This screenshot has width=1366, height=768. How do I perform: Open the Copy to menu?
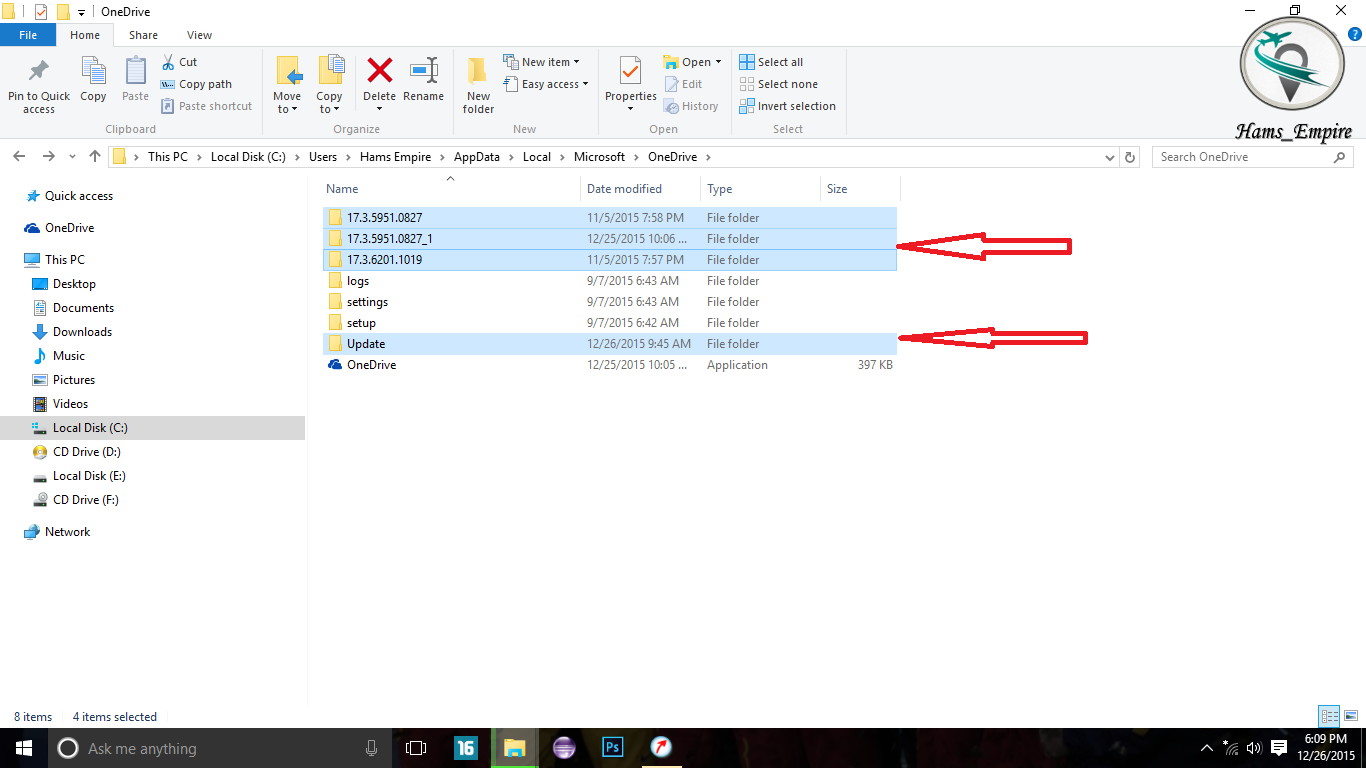pos(330,85)
